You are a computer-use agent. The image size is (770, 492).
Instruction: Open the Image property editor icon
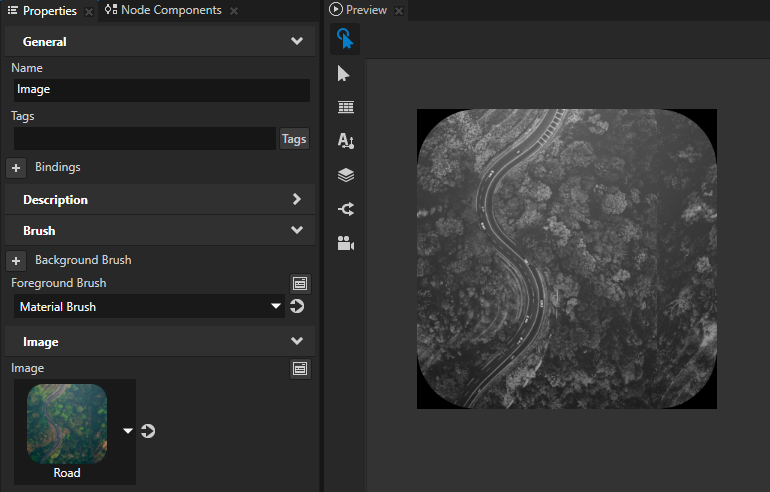tap(299, 368)
